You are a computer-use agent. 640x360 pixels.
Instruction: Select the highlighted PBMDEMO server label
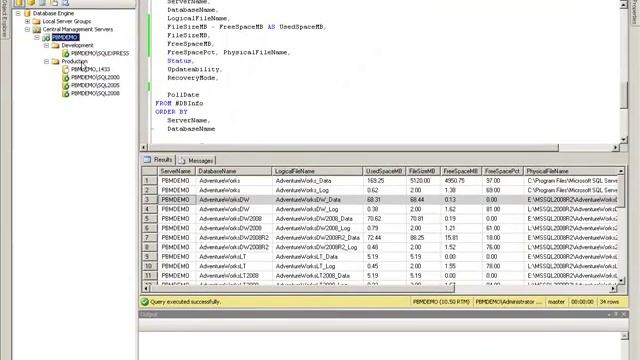[65, 37]
